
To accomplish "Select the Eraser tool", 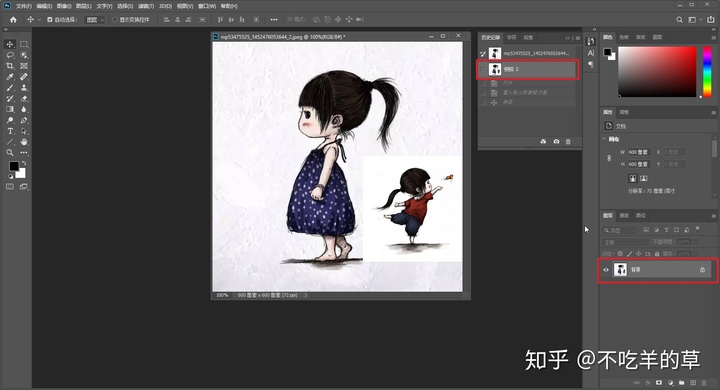I will [x=24, y=98].
